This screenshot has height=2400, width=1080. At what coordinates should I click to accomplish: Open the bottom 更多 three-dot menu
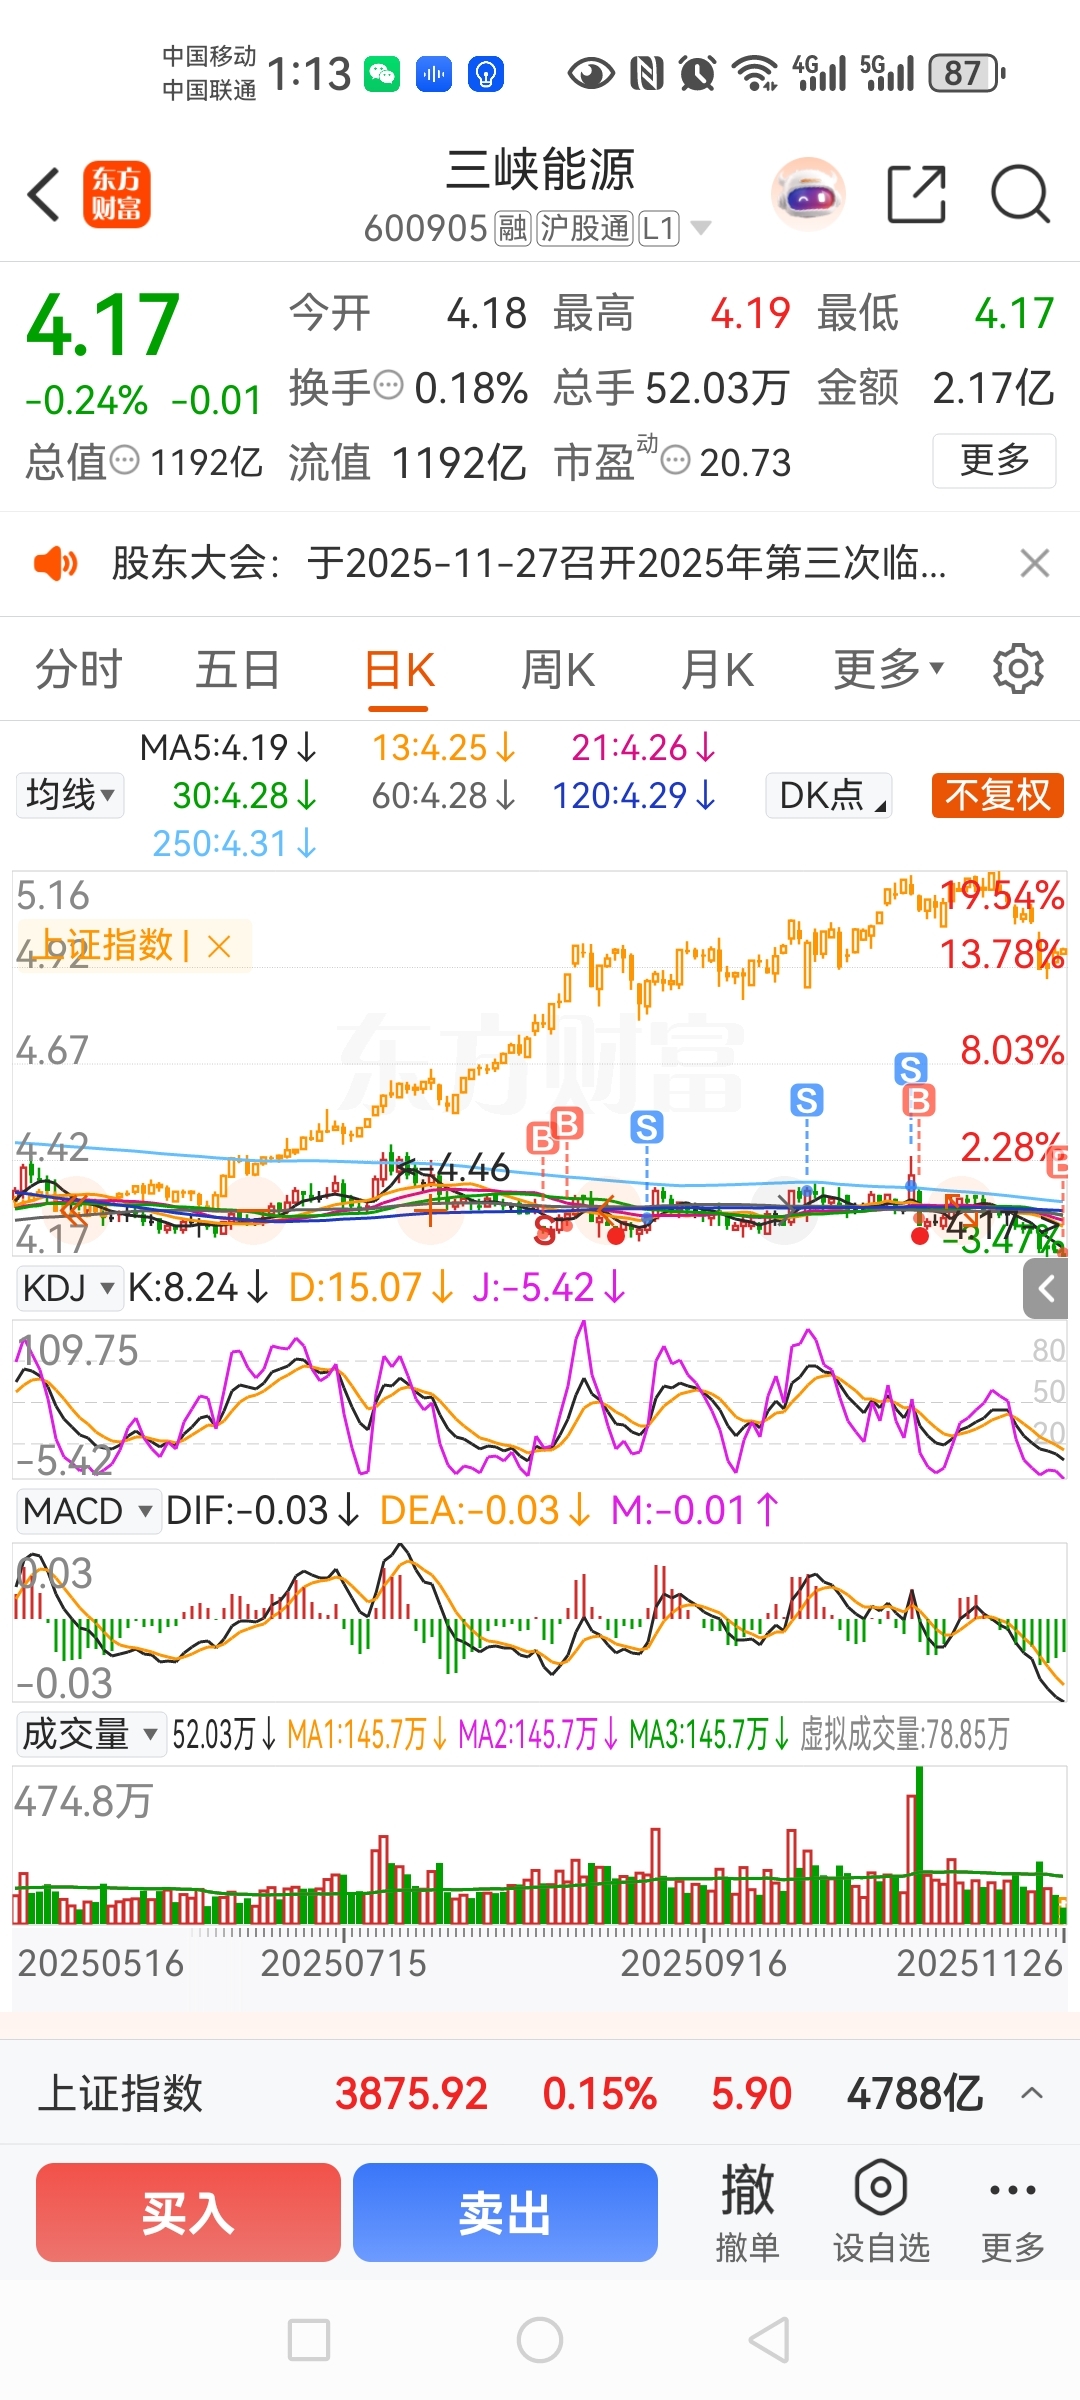[1012, 2212]
